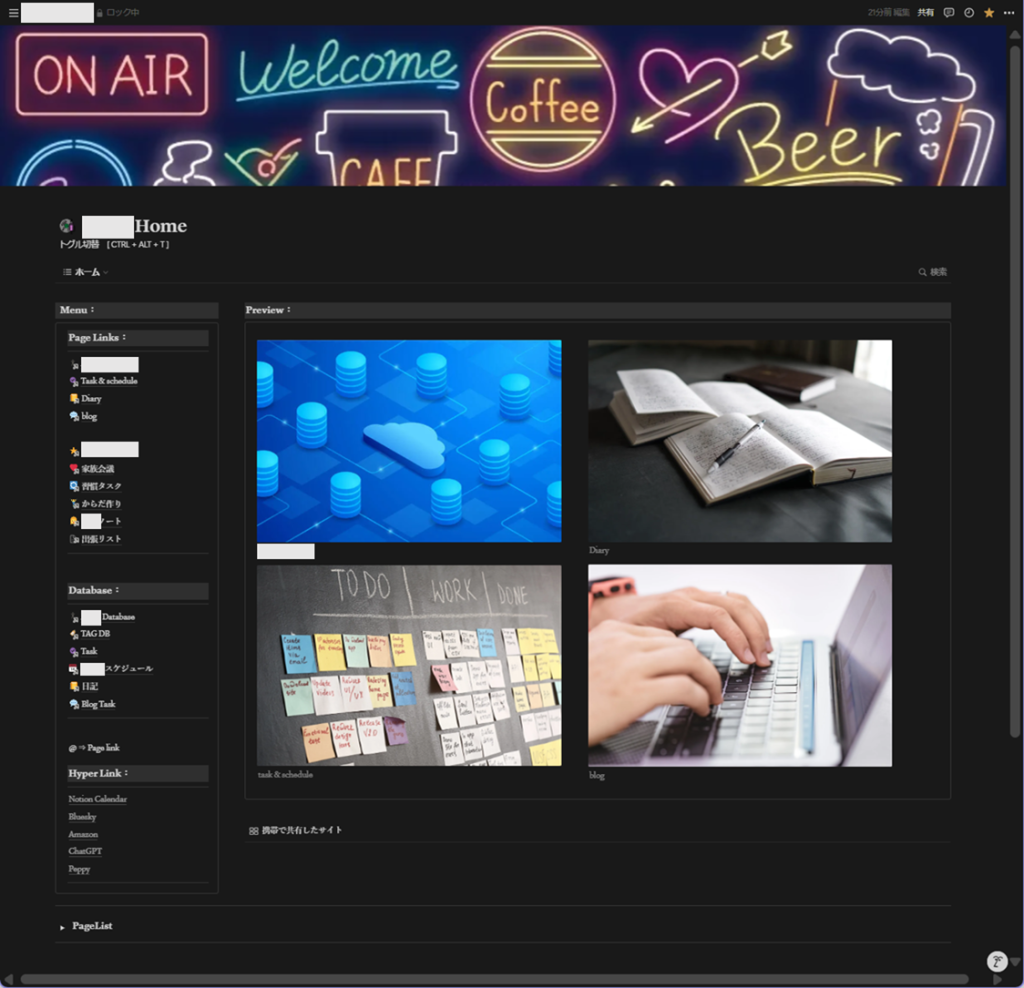This screenshot has width=1024, height=988.
Task: Open the TAG DB database page
Action: [95, 634]
